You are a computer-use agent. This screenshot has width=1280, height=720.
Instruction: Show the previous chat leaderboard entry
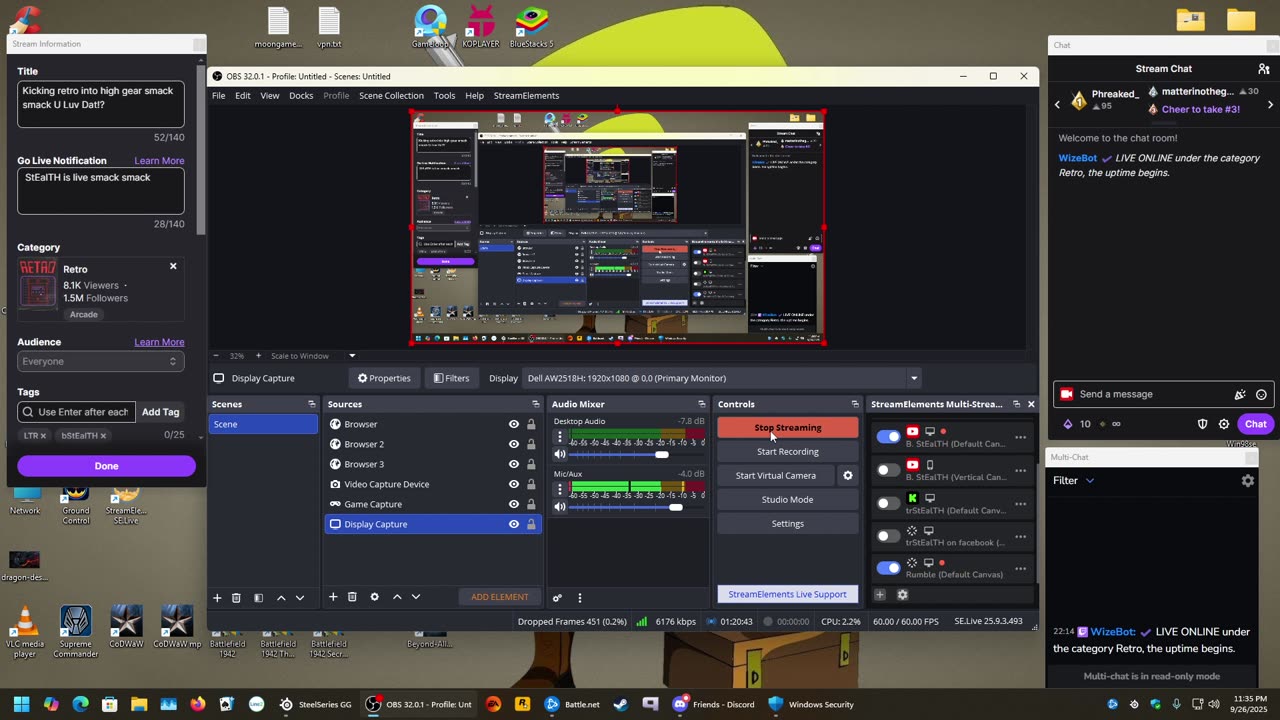click(1057, 104)
